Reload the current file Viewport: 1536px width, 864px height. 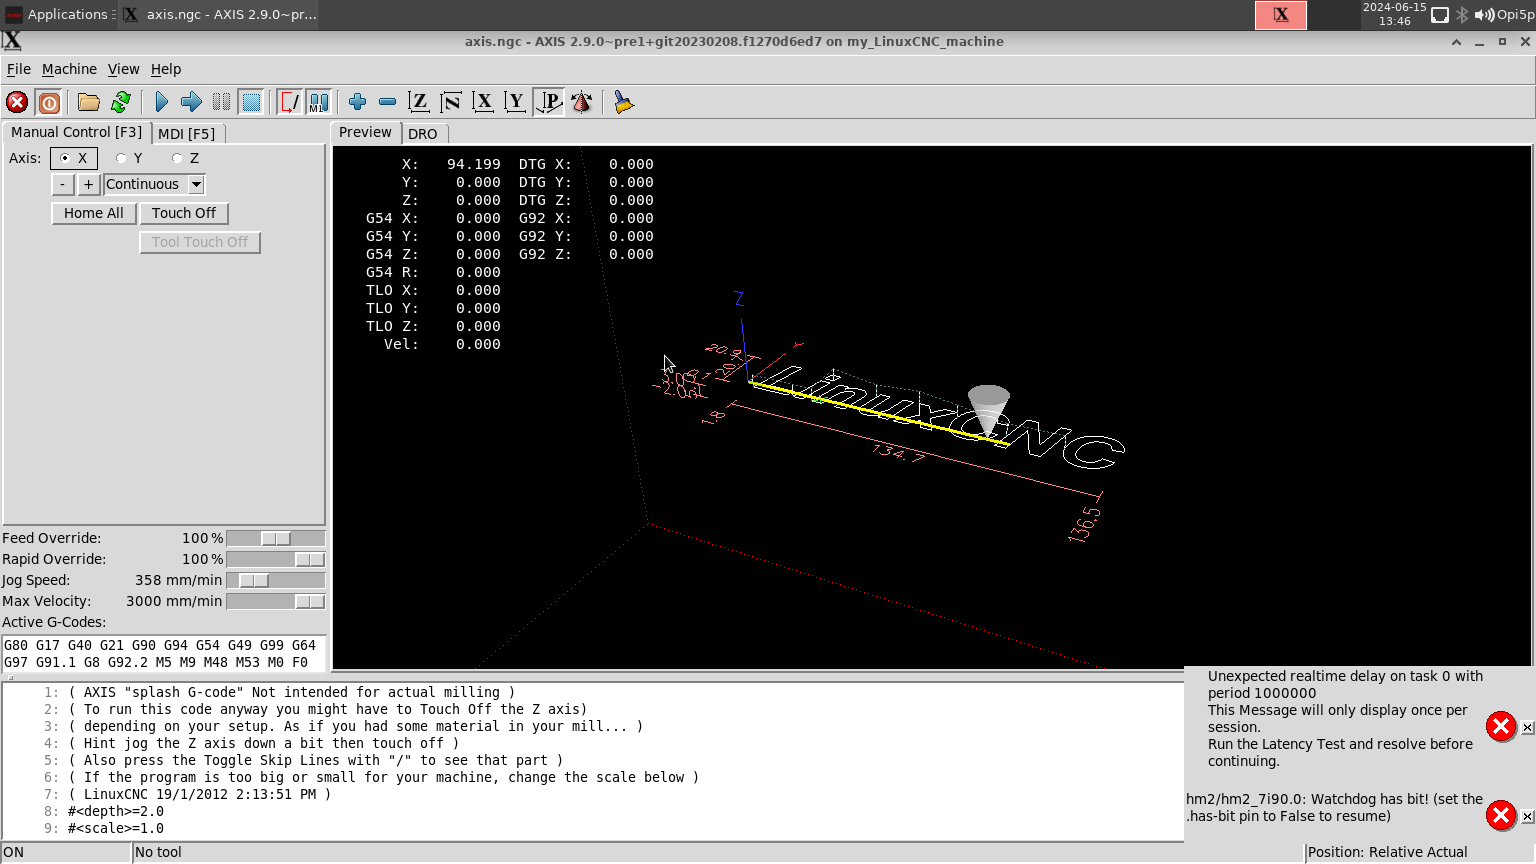[121, 102]
